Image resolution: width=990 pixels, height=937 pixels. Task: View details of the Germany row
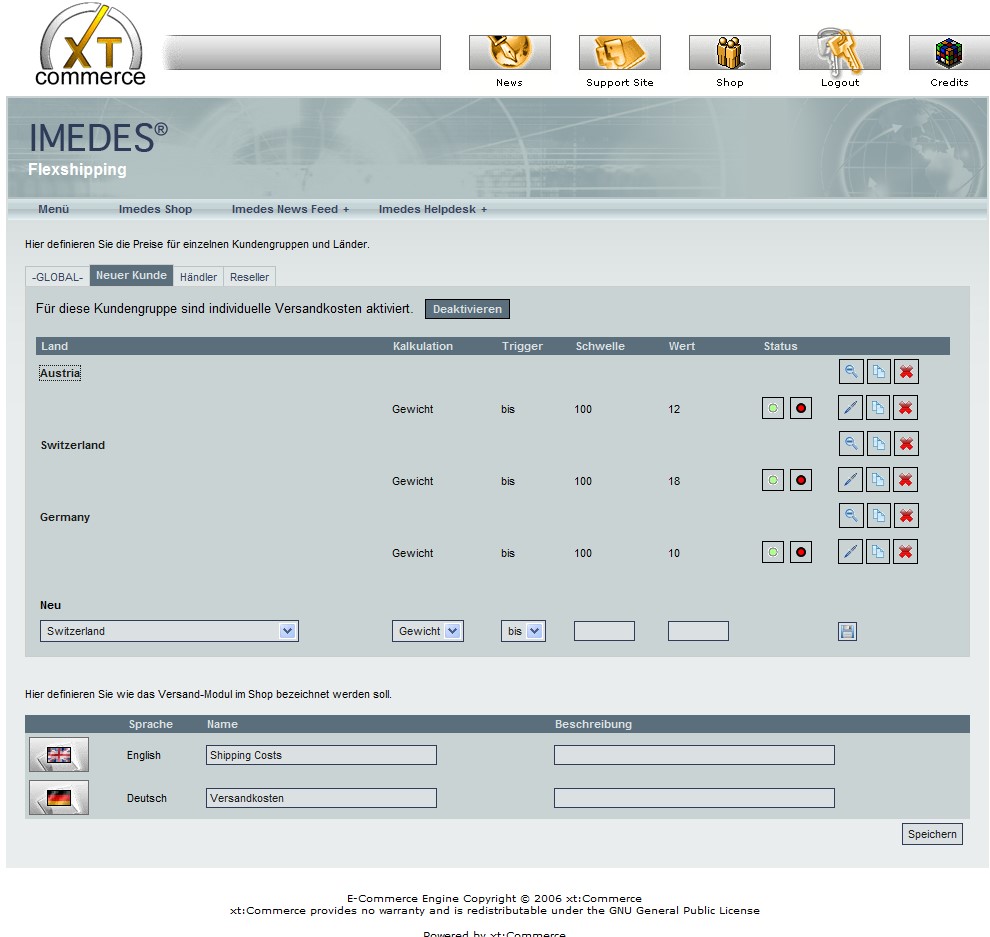(851, 516)
